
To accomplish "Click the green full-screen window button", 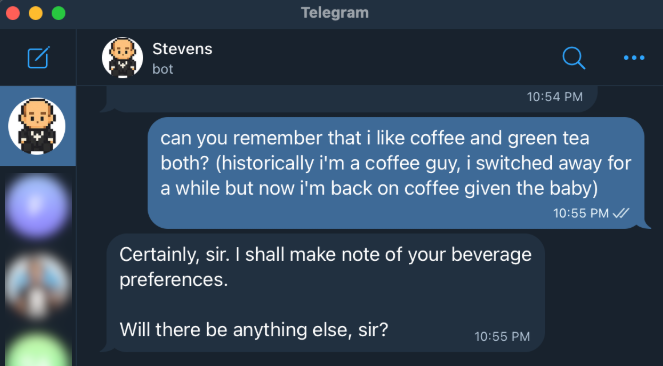I will 59,13.
